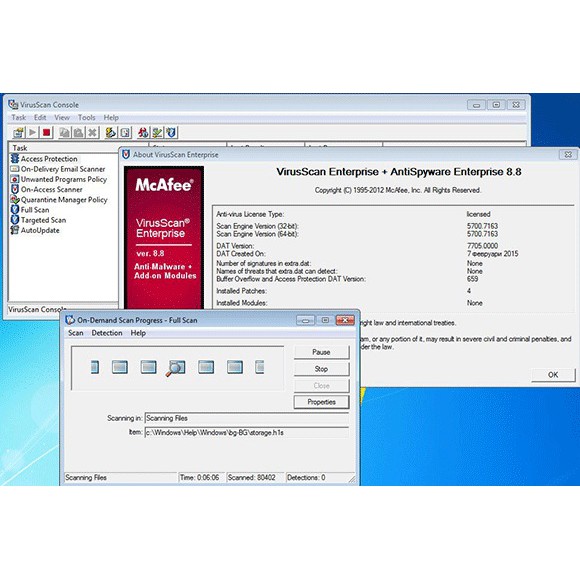Click the 'Scanning Files' status bar text
The height and width of the screenshot is (580, 580).
(x=86, y=478)
